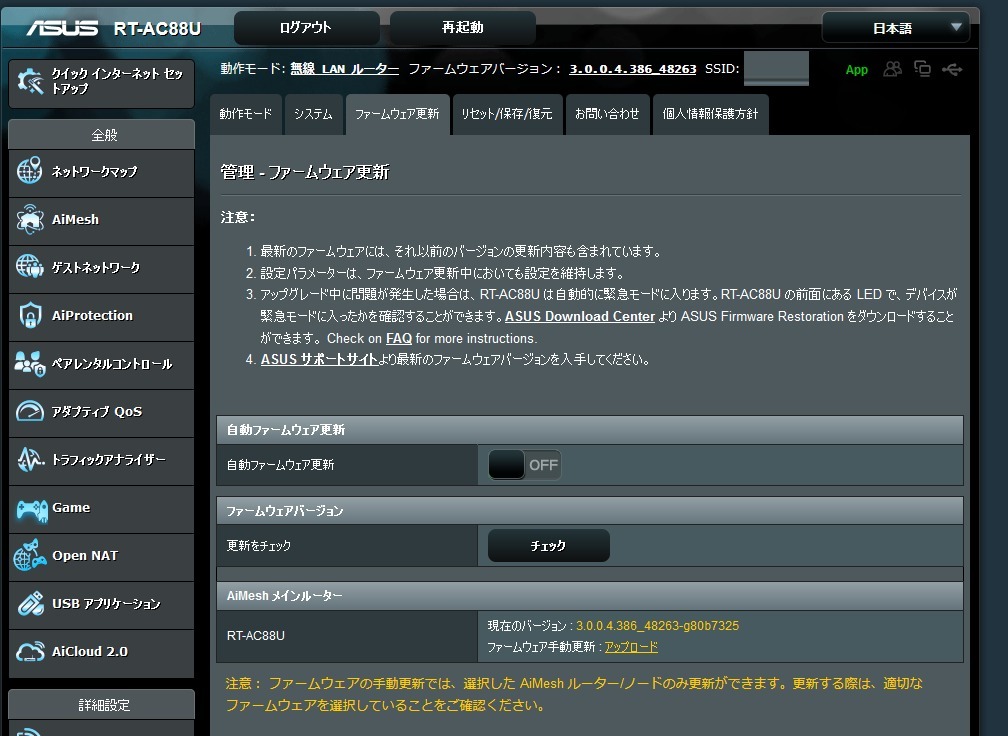Open the ASUS Download Center link
This screenshot has width=1008, height=736.
tap(580, 316)
